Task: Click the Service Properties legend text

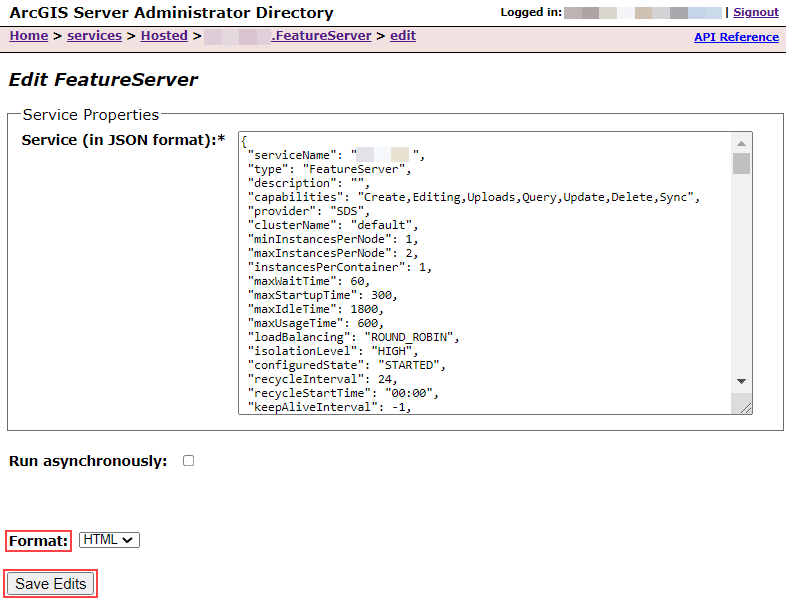Action: [91, 115]
